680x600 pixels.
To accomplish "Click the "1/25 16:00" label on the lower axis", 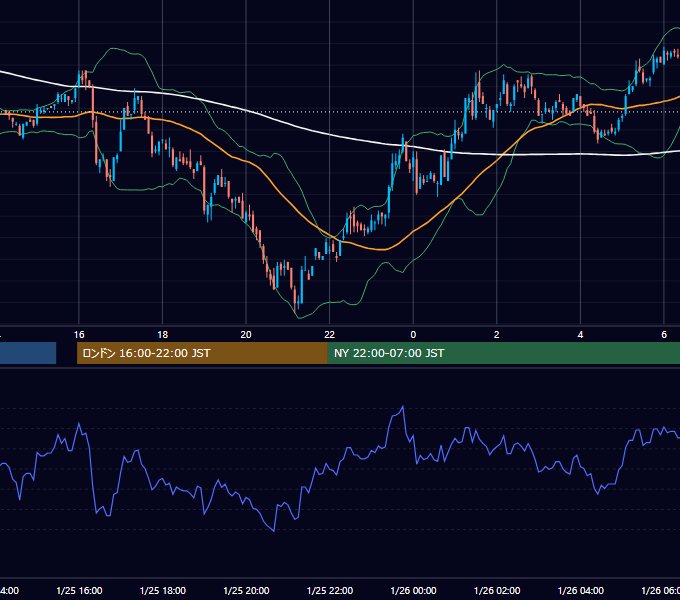I will [79, 590].
